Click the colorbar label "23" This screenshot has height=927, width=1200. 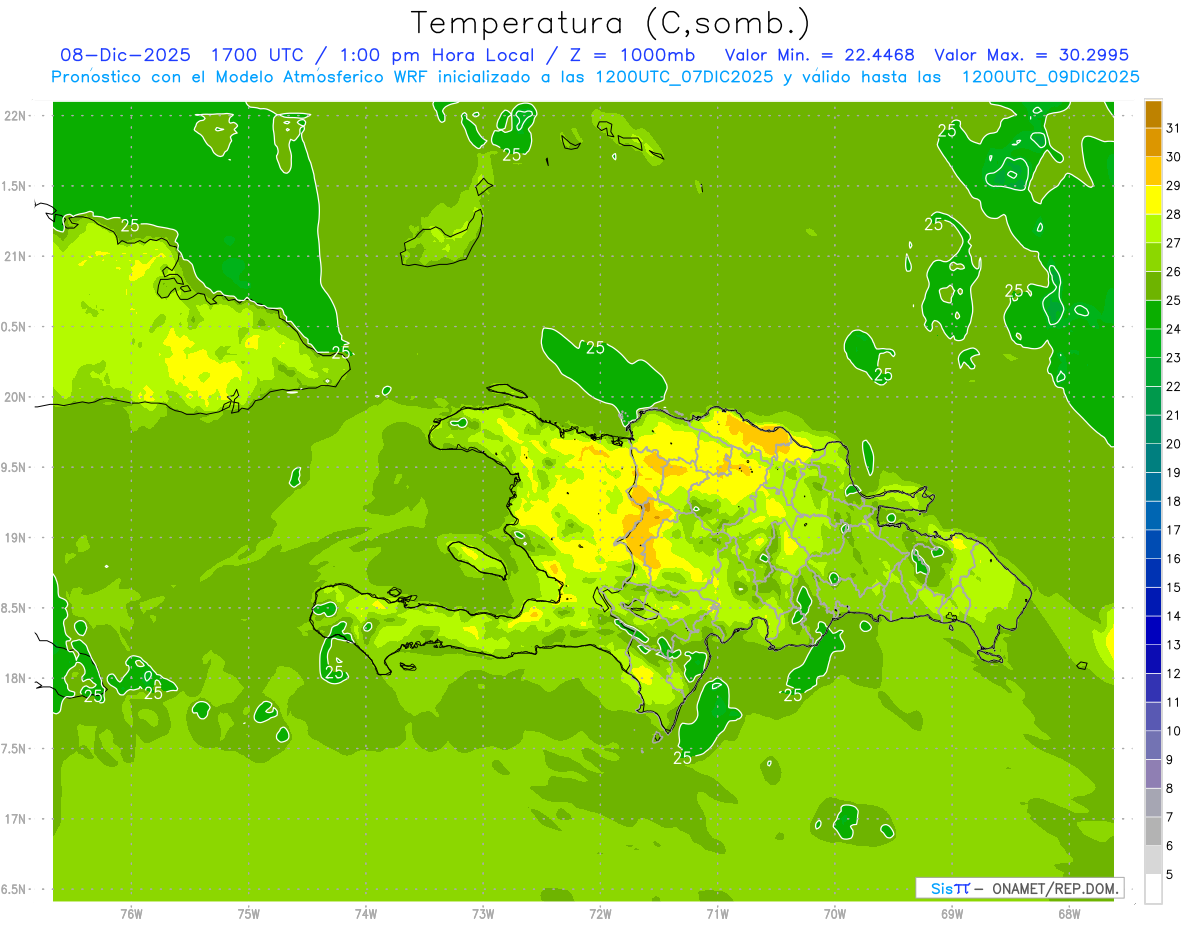1173,358
